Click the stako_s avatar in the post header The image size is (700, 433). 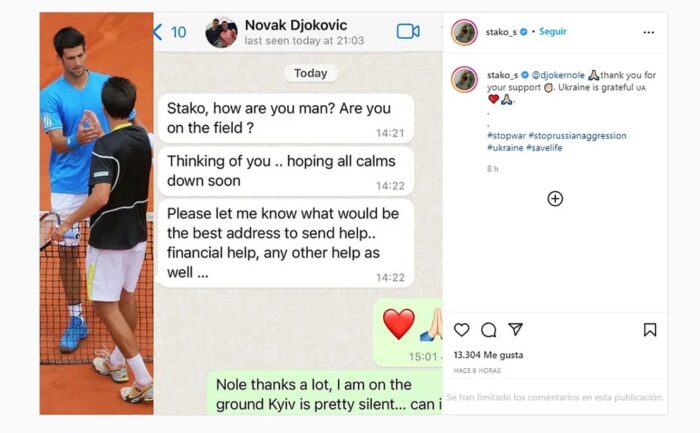[464, 32]
